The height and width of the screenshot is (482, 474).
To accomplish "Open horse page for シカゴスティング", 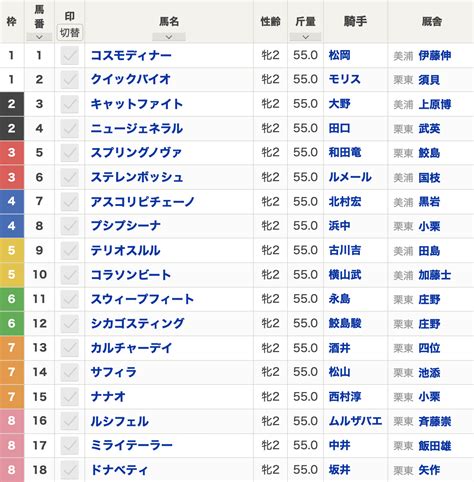I will coord(137,323).
